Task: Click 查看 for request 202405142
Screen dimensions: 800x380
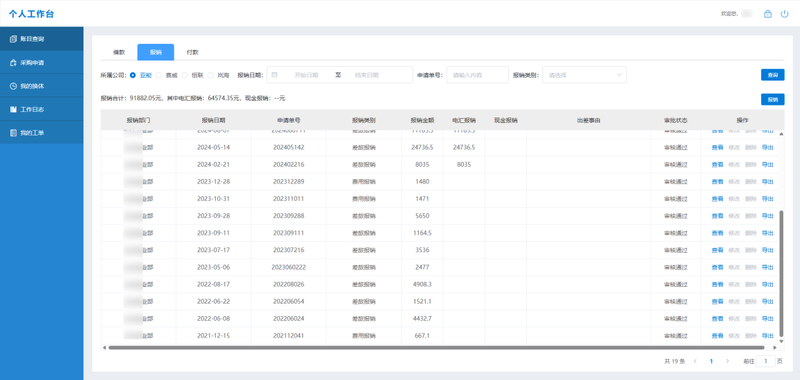Action: tap(717, 147)
